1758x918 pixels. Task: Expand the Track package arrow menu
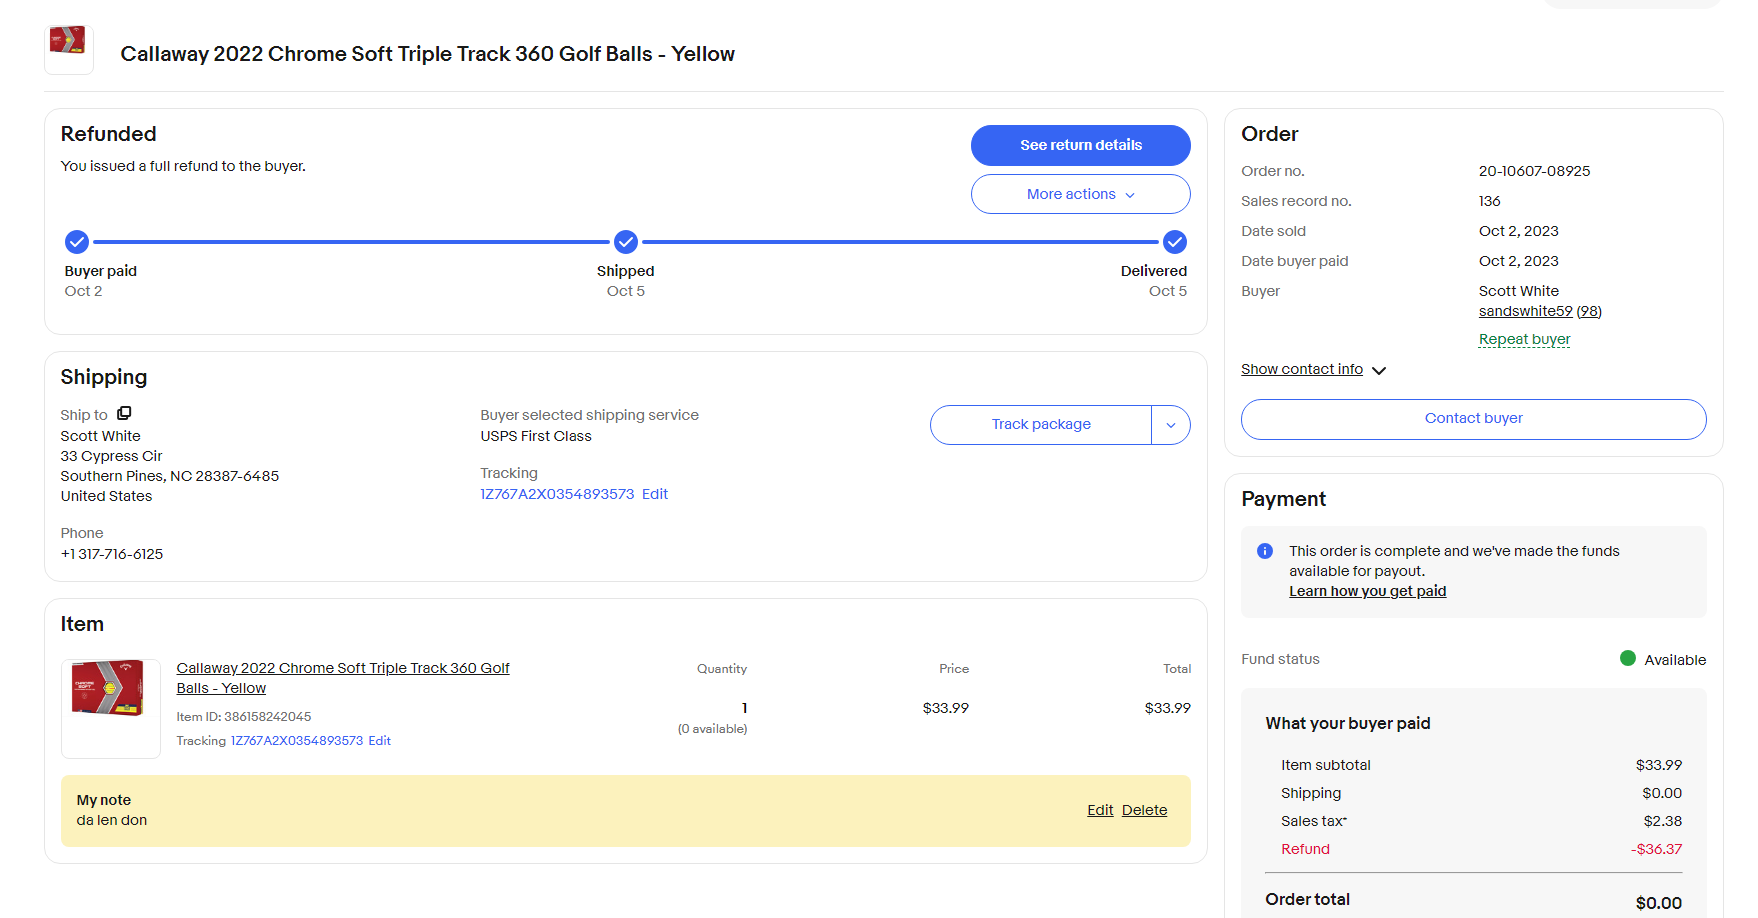pos(1171,425)
